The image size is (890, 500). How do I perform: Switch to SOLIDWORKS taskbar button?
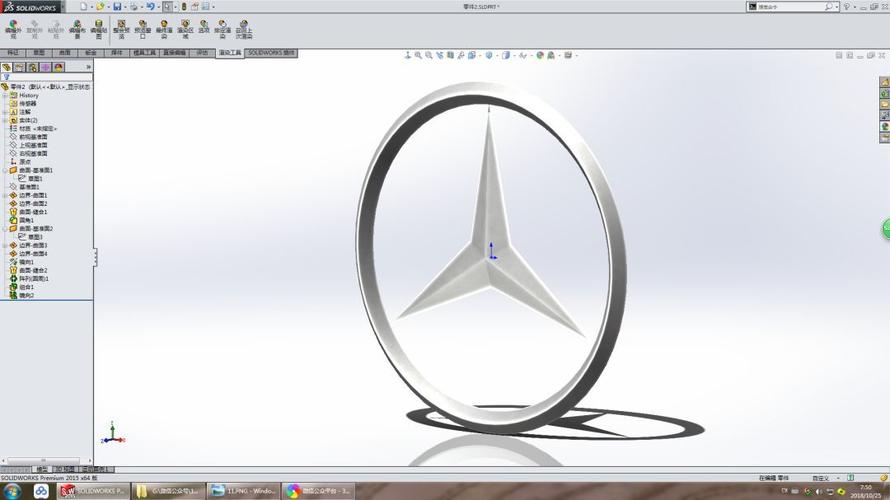94,491
